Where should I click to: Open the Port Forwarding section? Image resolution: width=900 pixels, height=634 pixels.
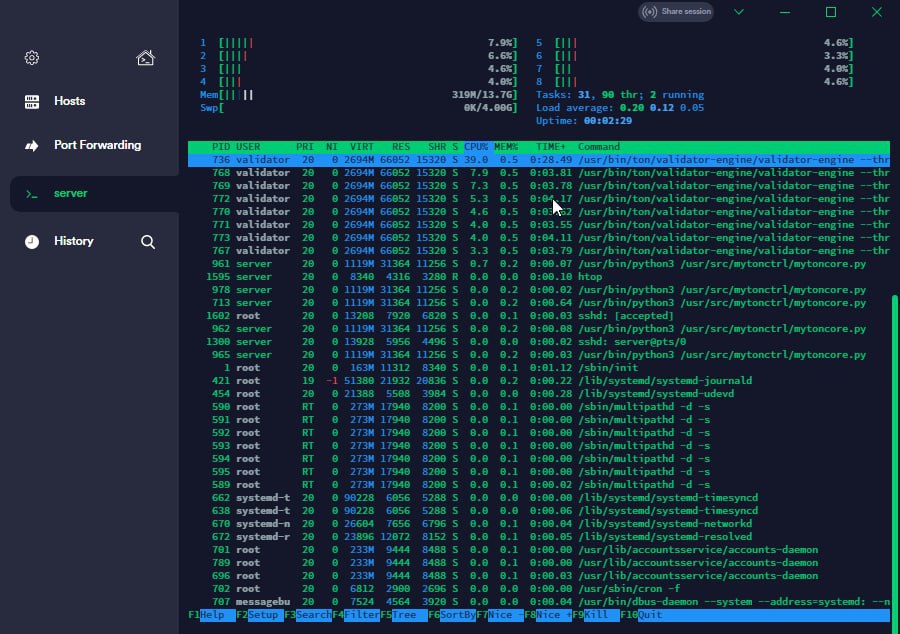[98, 145]
